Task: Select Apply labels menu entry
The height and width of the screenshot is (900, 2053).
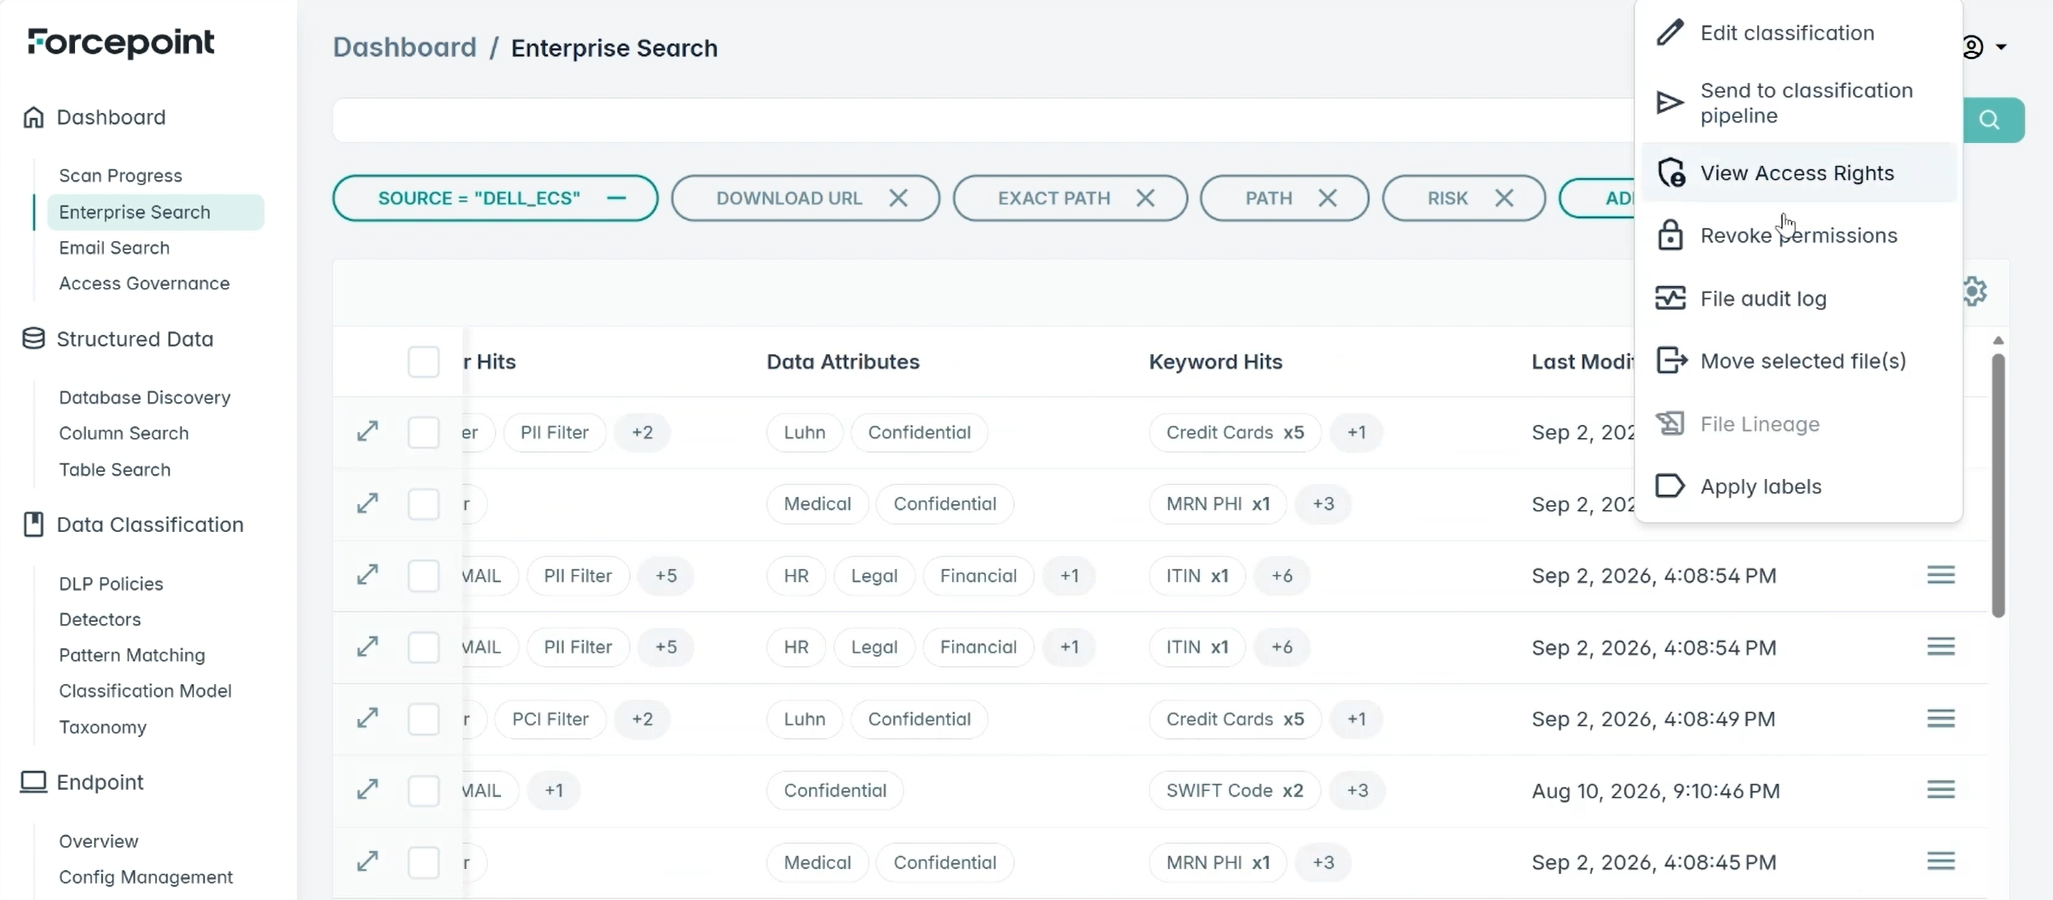Action: click(x=1799, y=486)
